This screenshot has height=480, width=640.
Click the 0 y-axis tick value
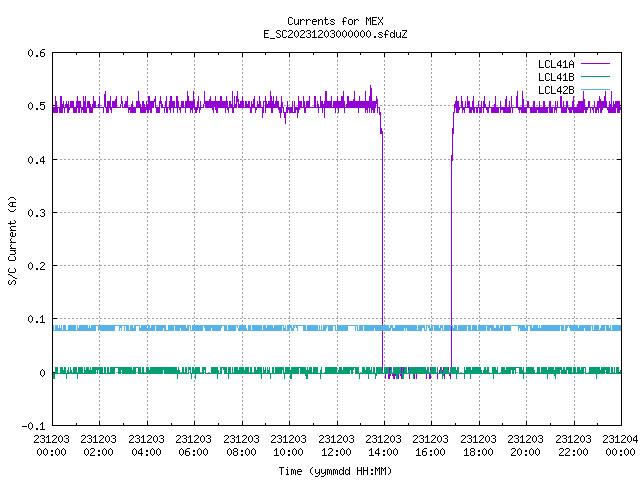tap(42, 373)
